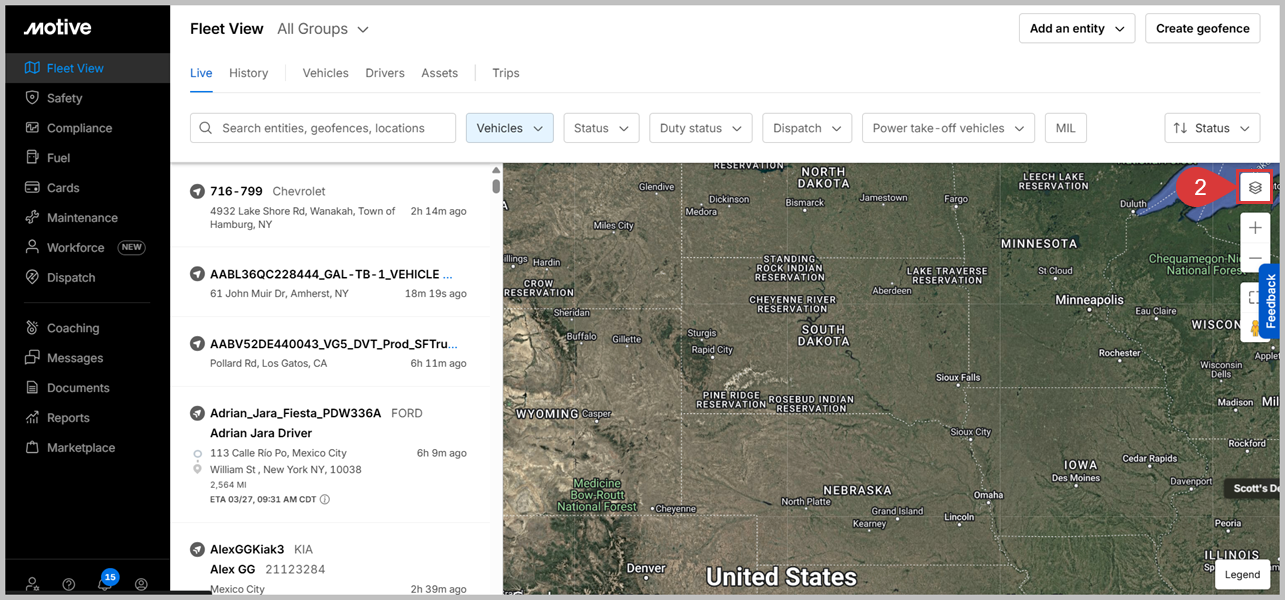Click location arrow icon for 716-799
This screenshot has height=600, width=1285.
[x=197, y=191]
